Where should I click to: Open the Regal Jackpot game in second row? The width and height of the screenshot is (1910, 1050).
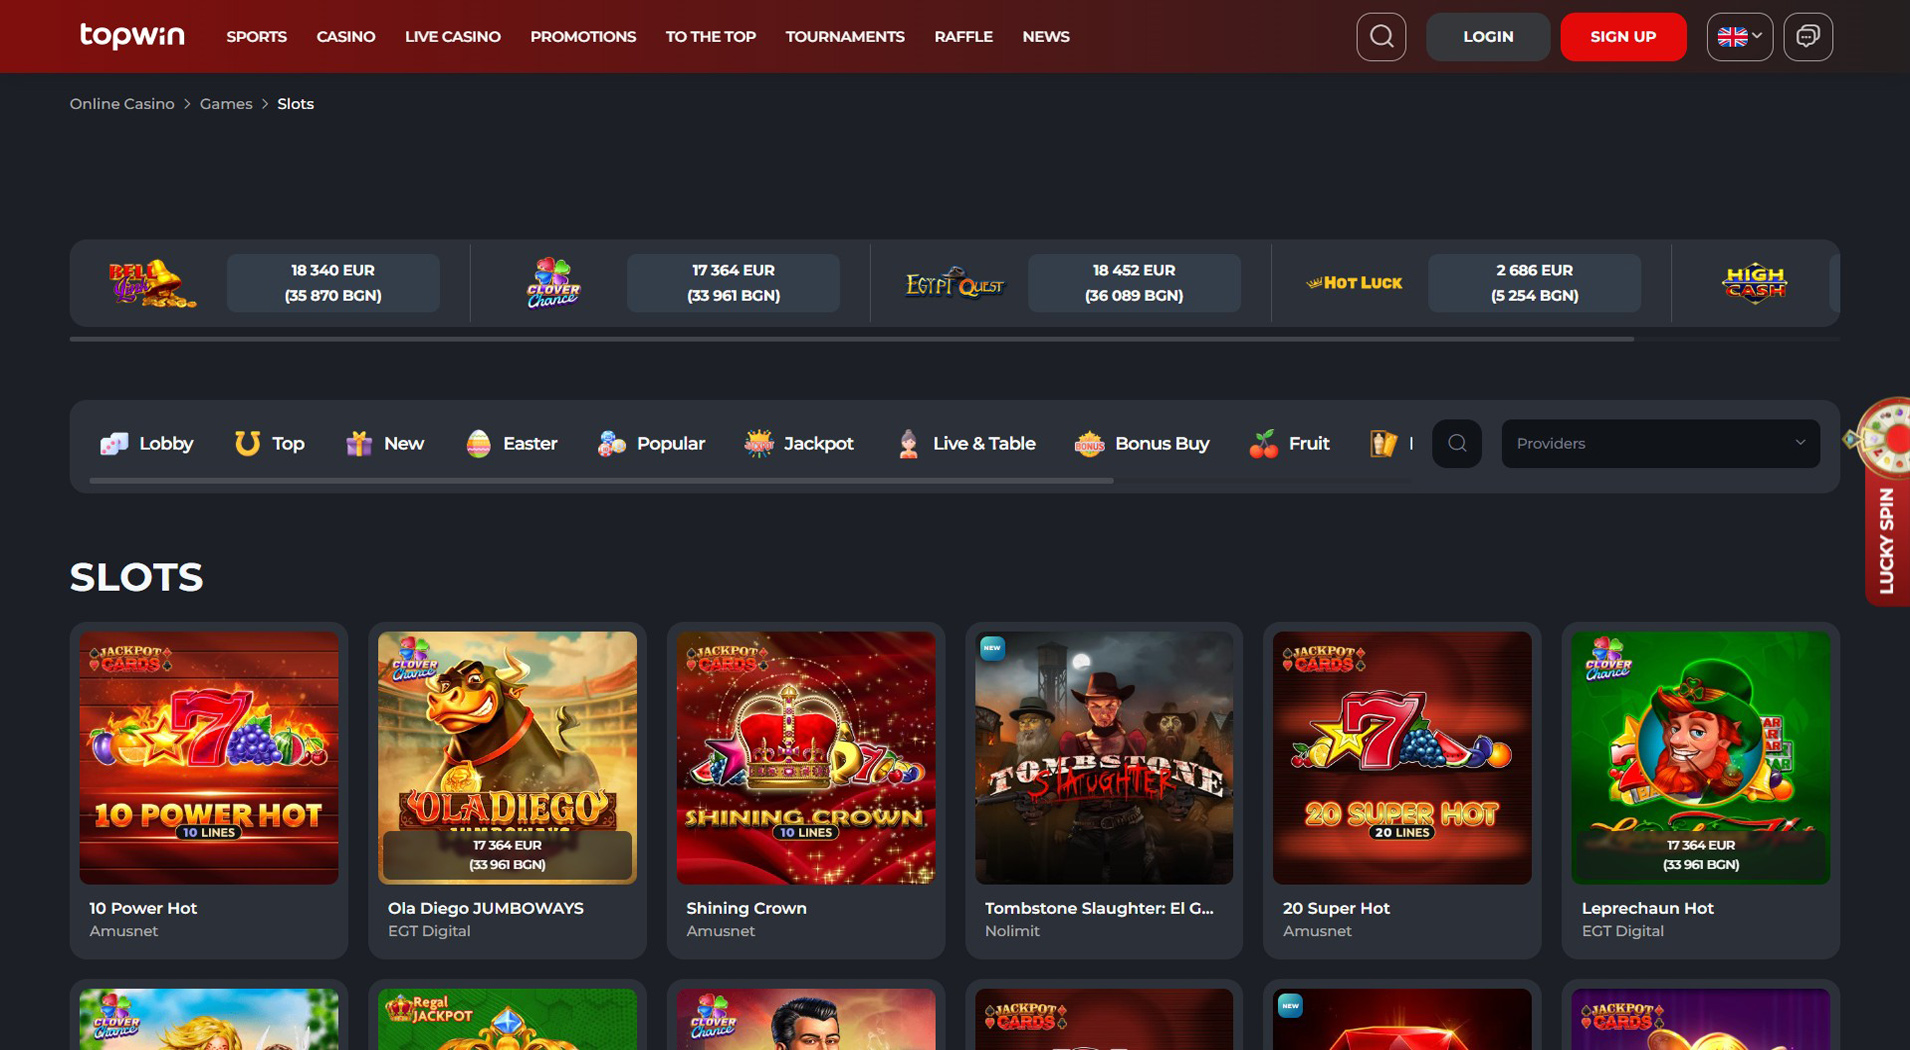[x=507, y=1019]
